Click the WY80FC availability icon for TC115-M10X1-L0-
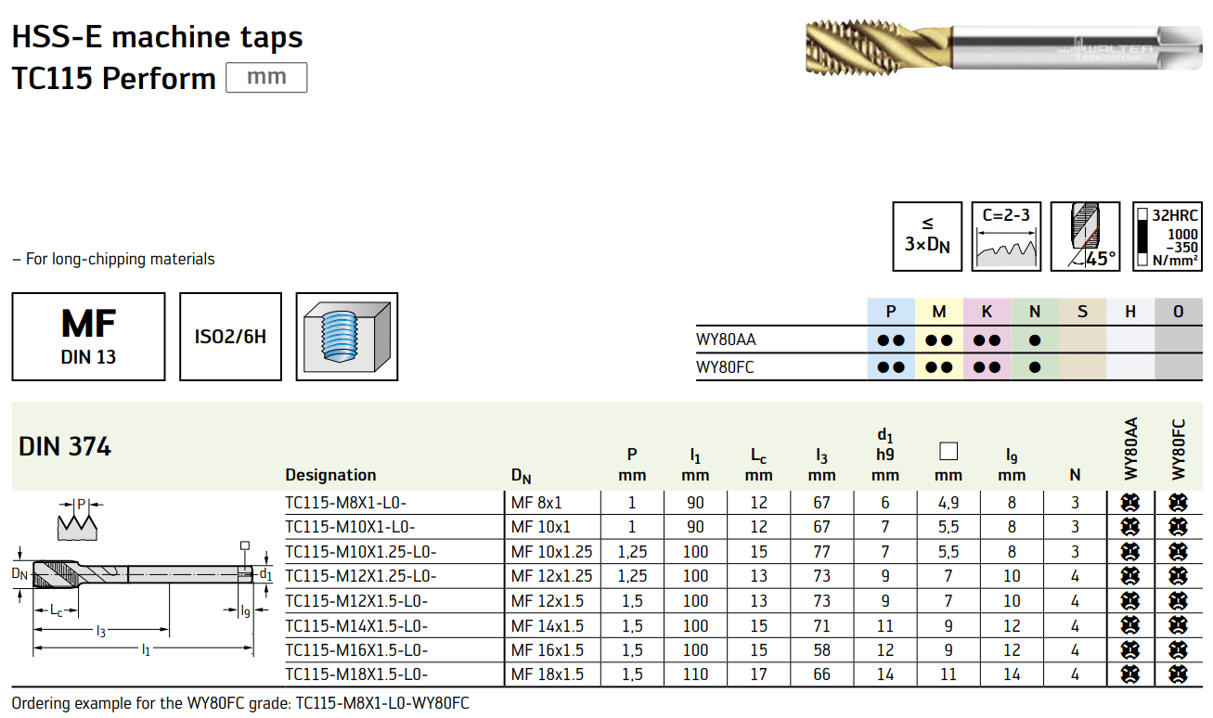This screenshot has width=1213, height=718. coord(1178,527)
